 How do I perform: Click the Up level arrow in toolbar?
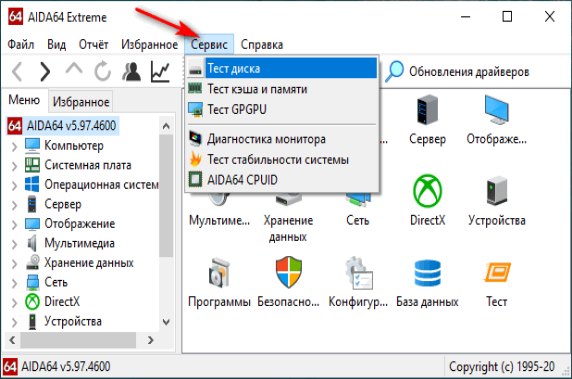point(74,69)
